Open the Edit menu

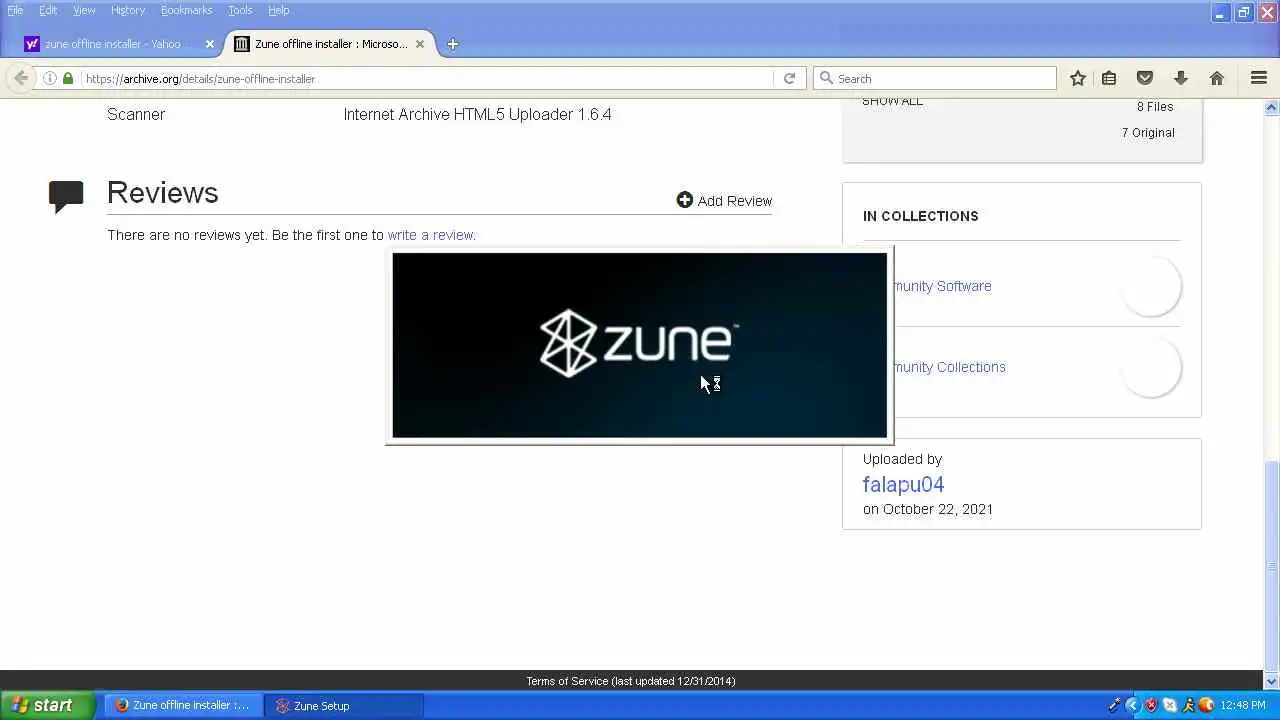pyautogui.click(x=48, y=10)
